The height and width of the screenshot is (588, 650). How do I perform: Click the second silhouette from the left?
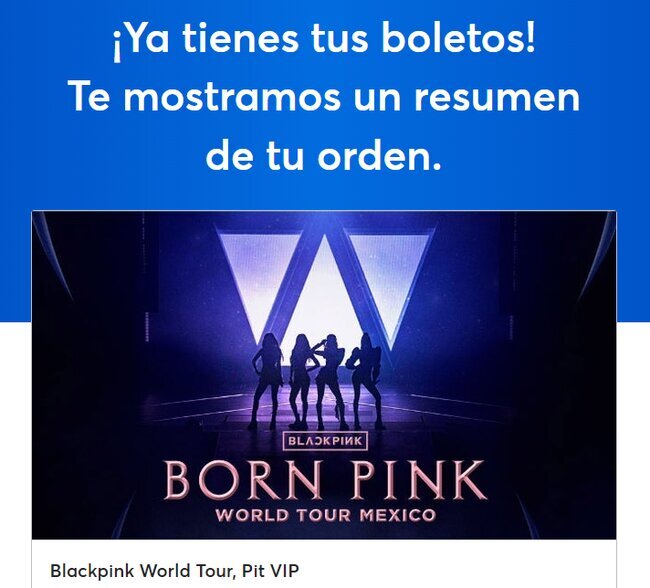(302, 381)
